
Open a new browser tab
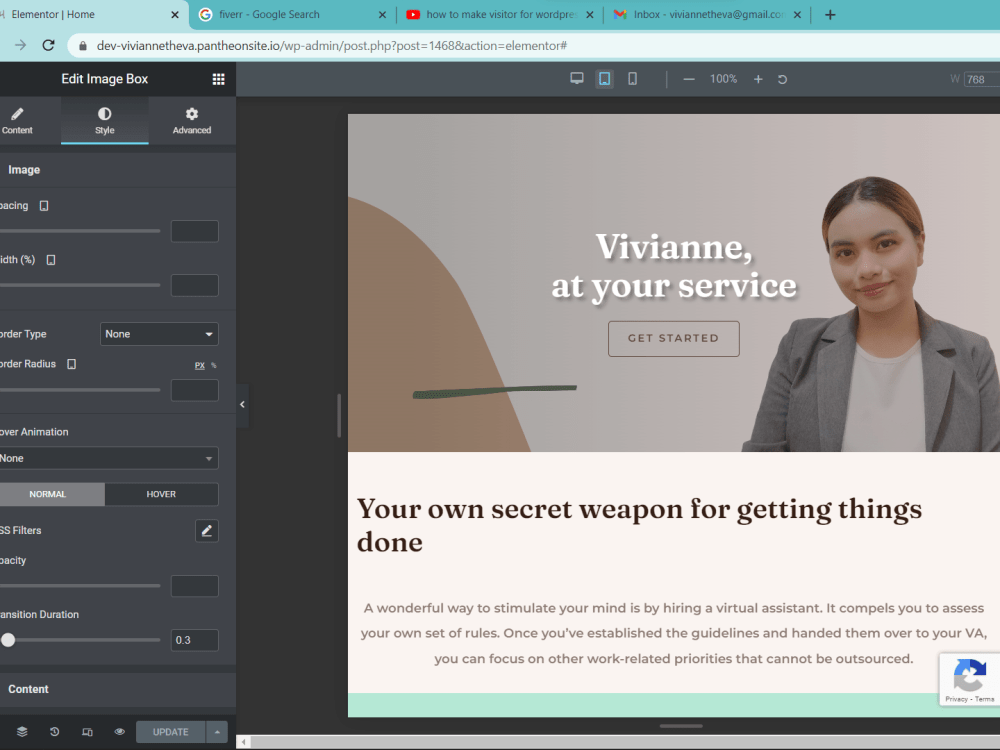(830, 15)
